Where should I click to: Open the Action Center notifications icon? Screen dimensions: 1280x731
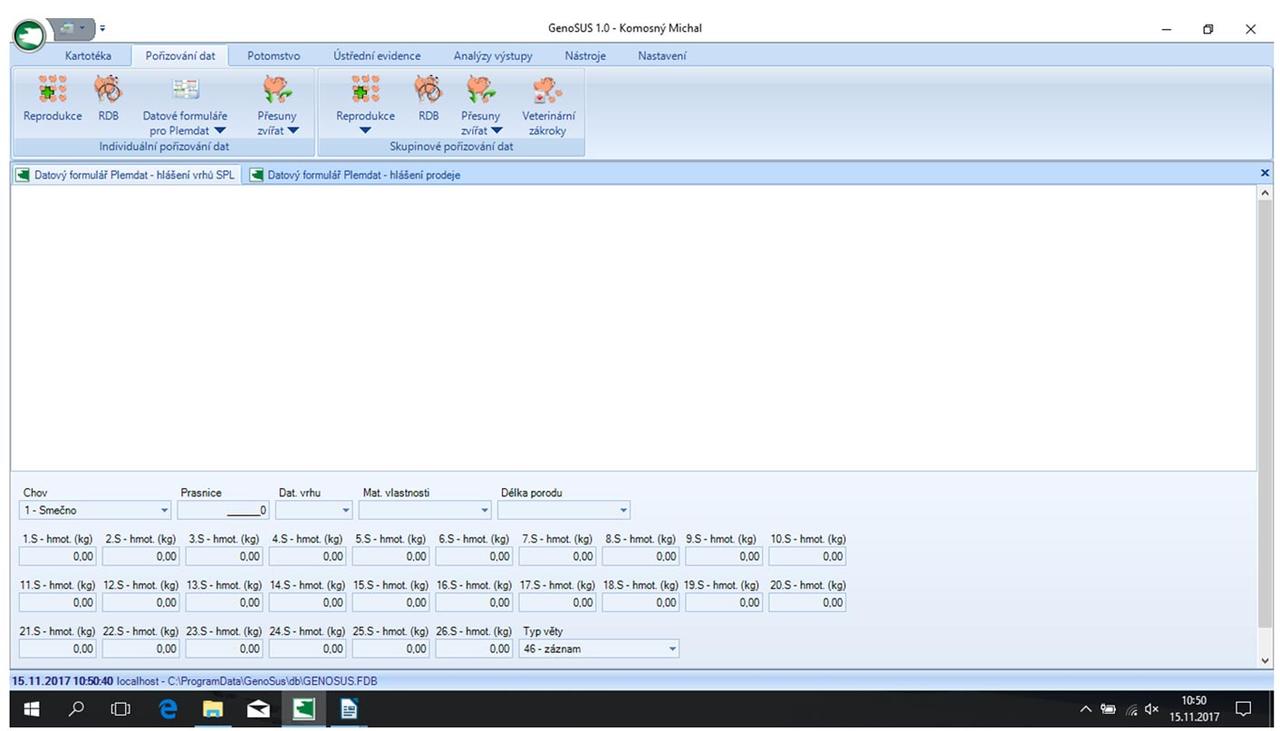tap(1244, 709)
